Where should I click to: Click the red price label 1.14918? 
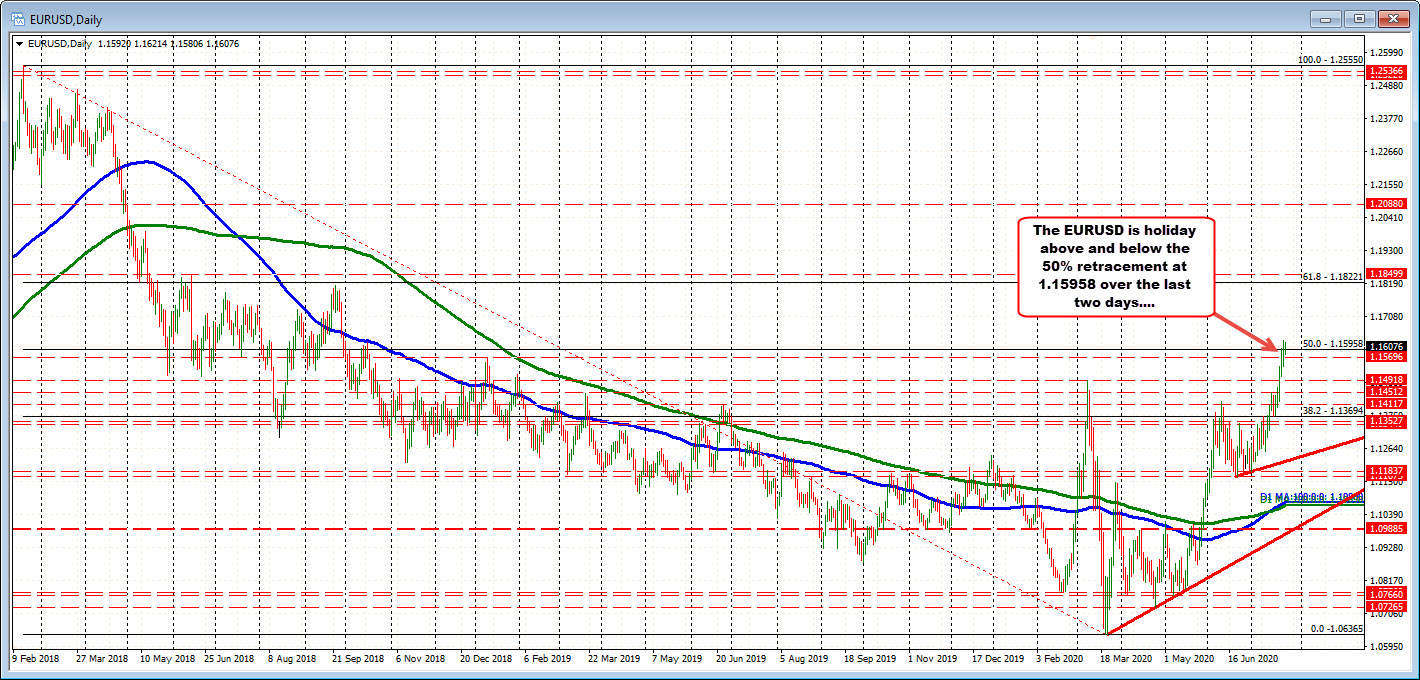point(1386,380)
